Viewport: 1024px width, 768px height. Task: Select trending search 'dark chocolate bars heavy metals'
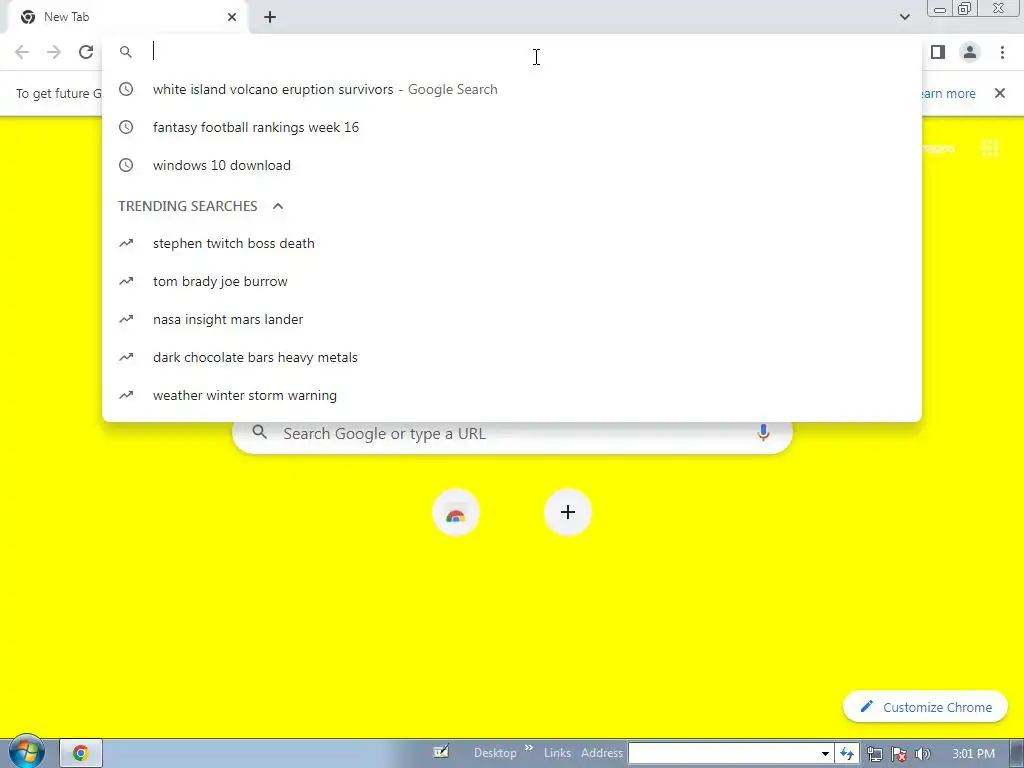coord(512,357)
